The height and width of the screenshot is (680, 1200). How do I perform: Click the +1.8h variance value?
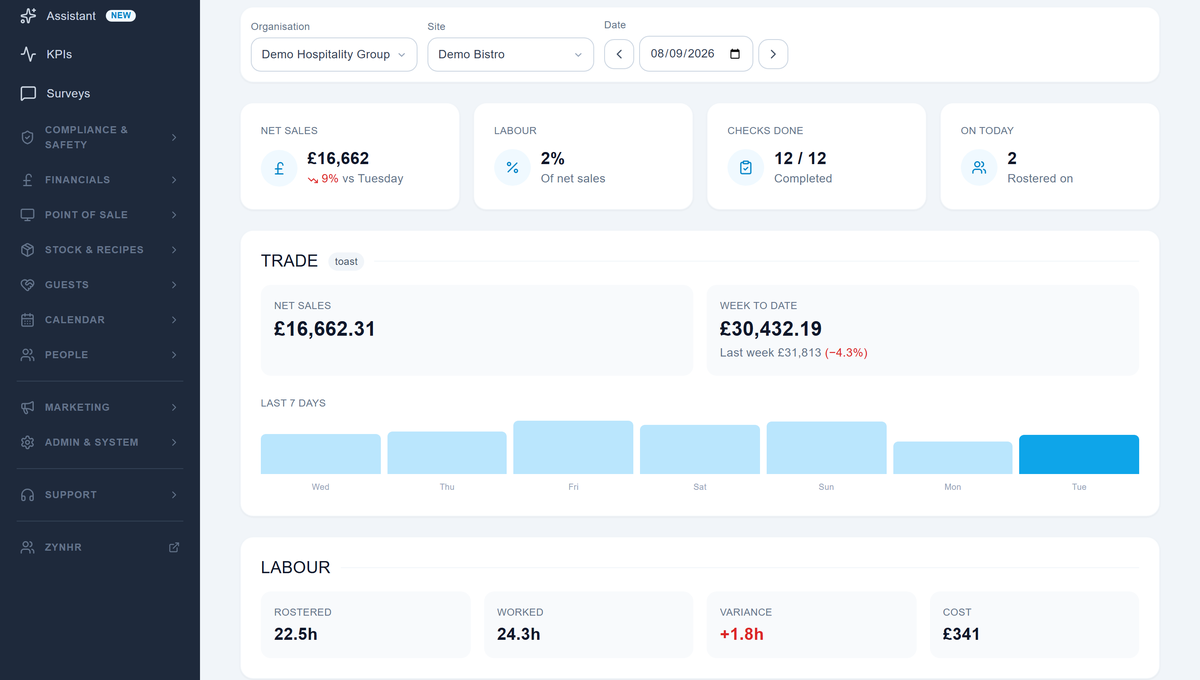click(x=742, y=634)
